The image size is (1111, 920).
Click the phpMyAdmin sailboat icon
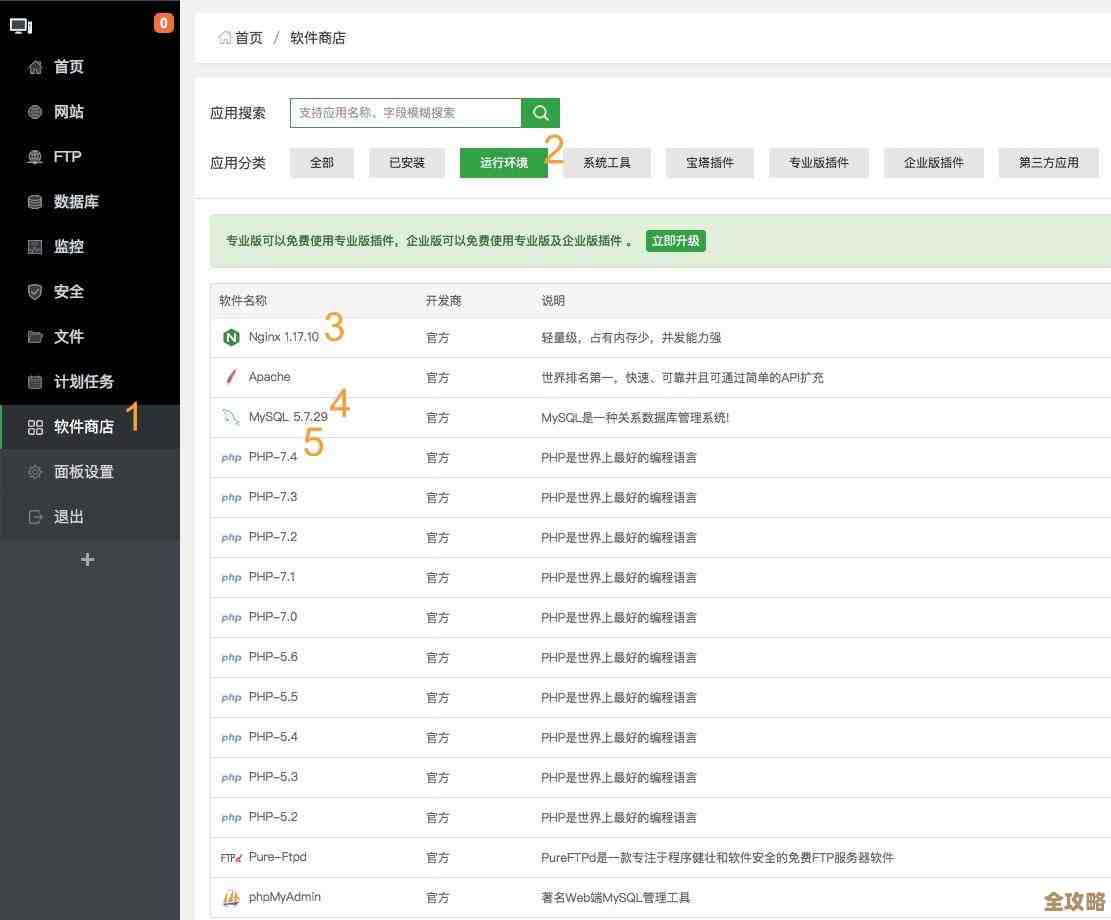(231, 897)
